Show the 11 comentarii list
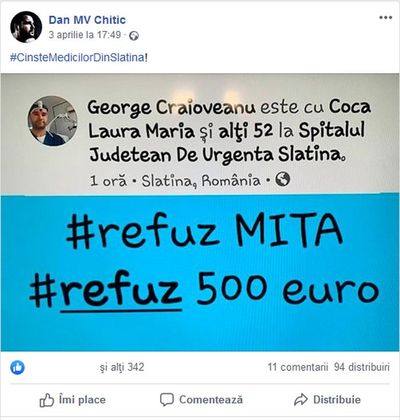400x420 pixels. pos(298,367)
